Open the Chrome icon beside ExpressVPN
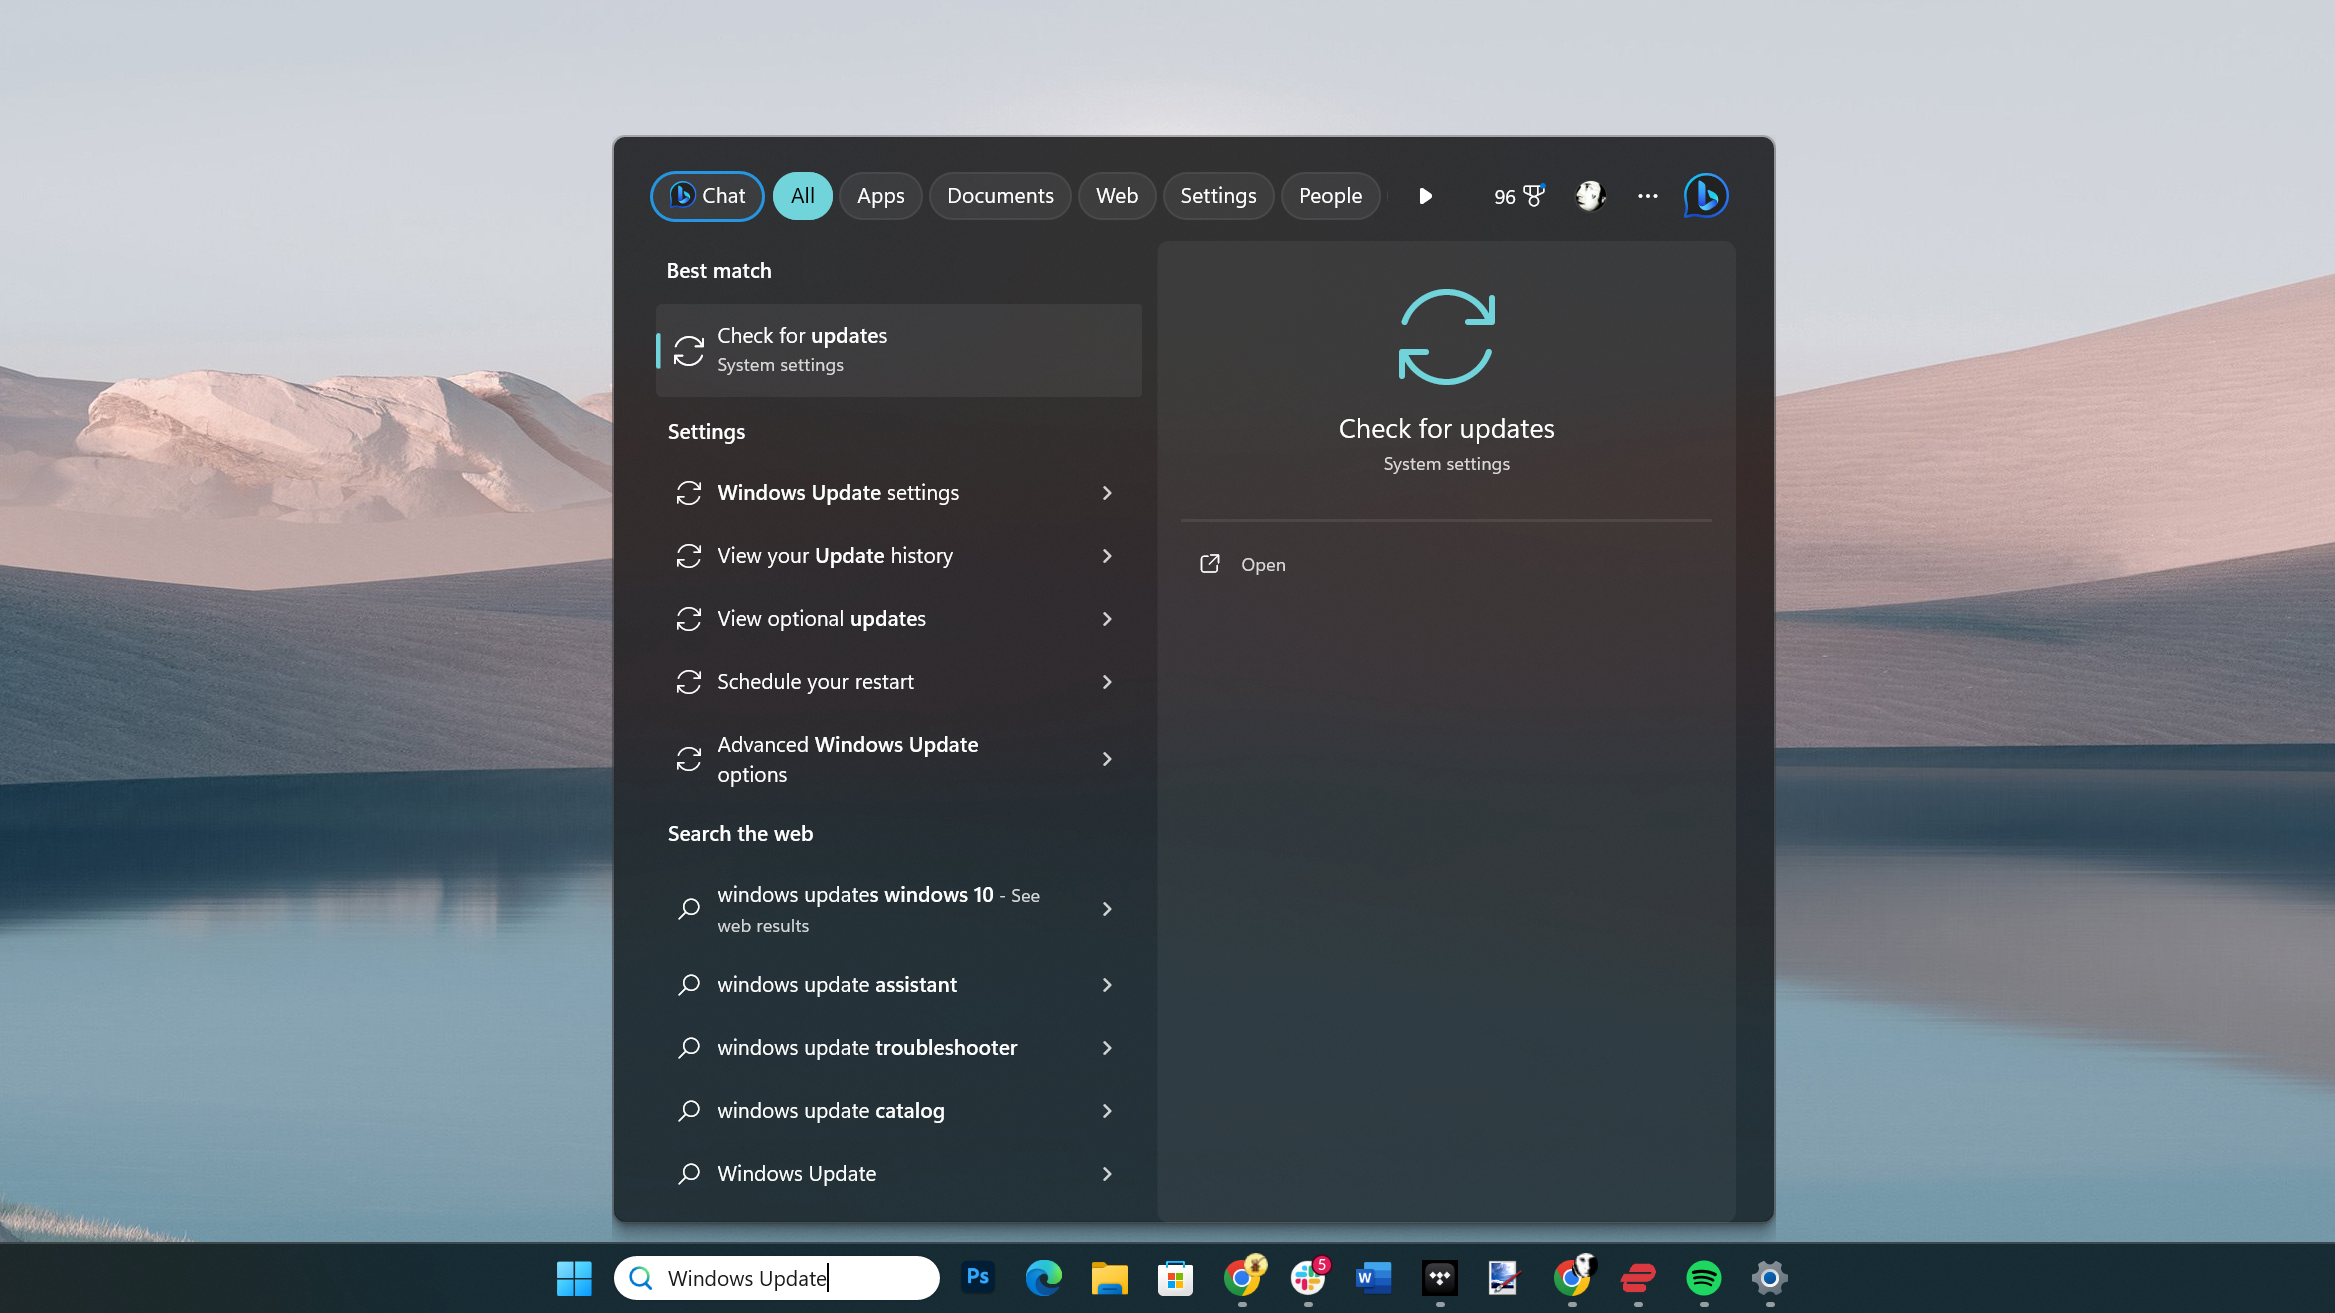The height and width of the screenshot is (1313, 2335). coord(1573,1277)
